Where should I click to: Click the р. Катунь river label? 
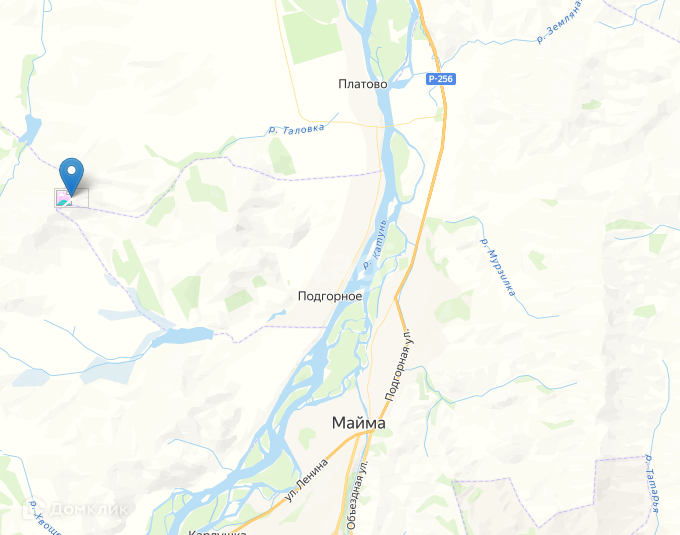pyautogui.click(x=375, y=244)
